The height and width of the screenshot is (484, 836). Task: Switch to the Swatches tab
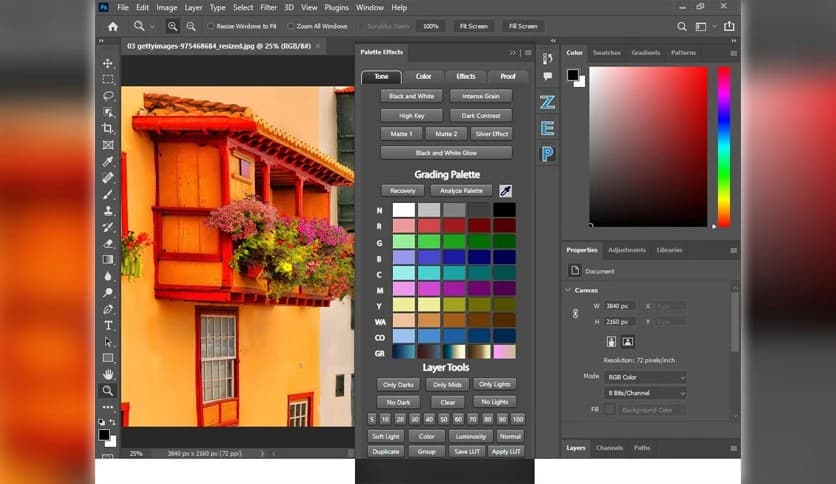607,53
